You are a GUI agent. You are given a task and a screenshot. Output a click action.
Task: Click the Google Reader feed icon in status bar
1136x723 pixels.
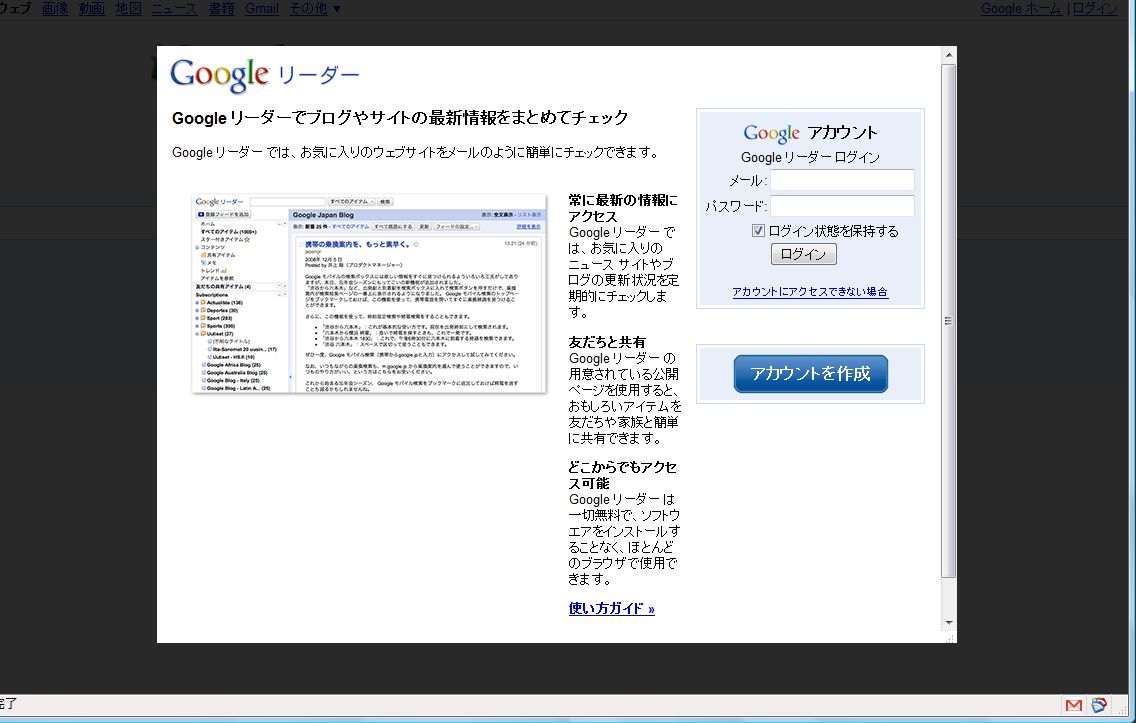[1099, 705]
